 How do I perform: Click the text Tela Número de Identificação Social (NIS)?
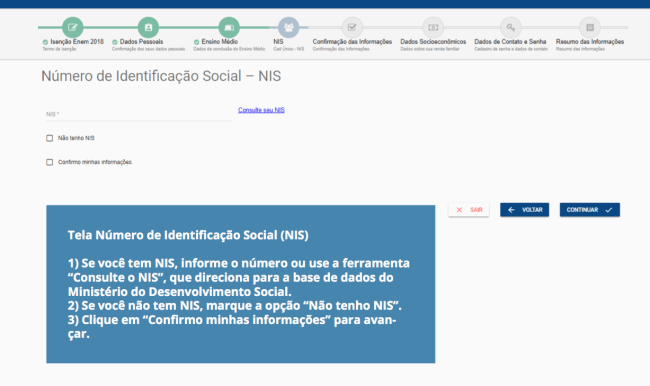188,235
